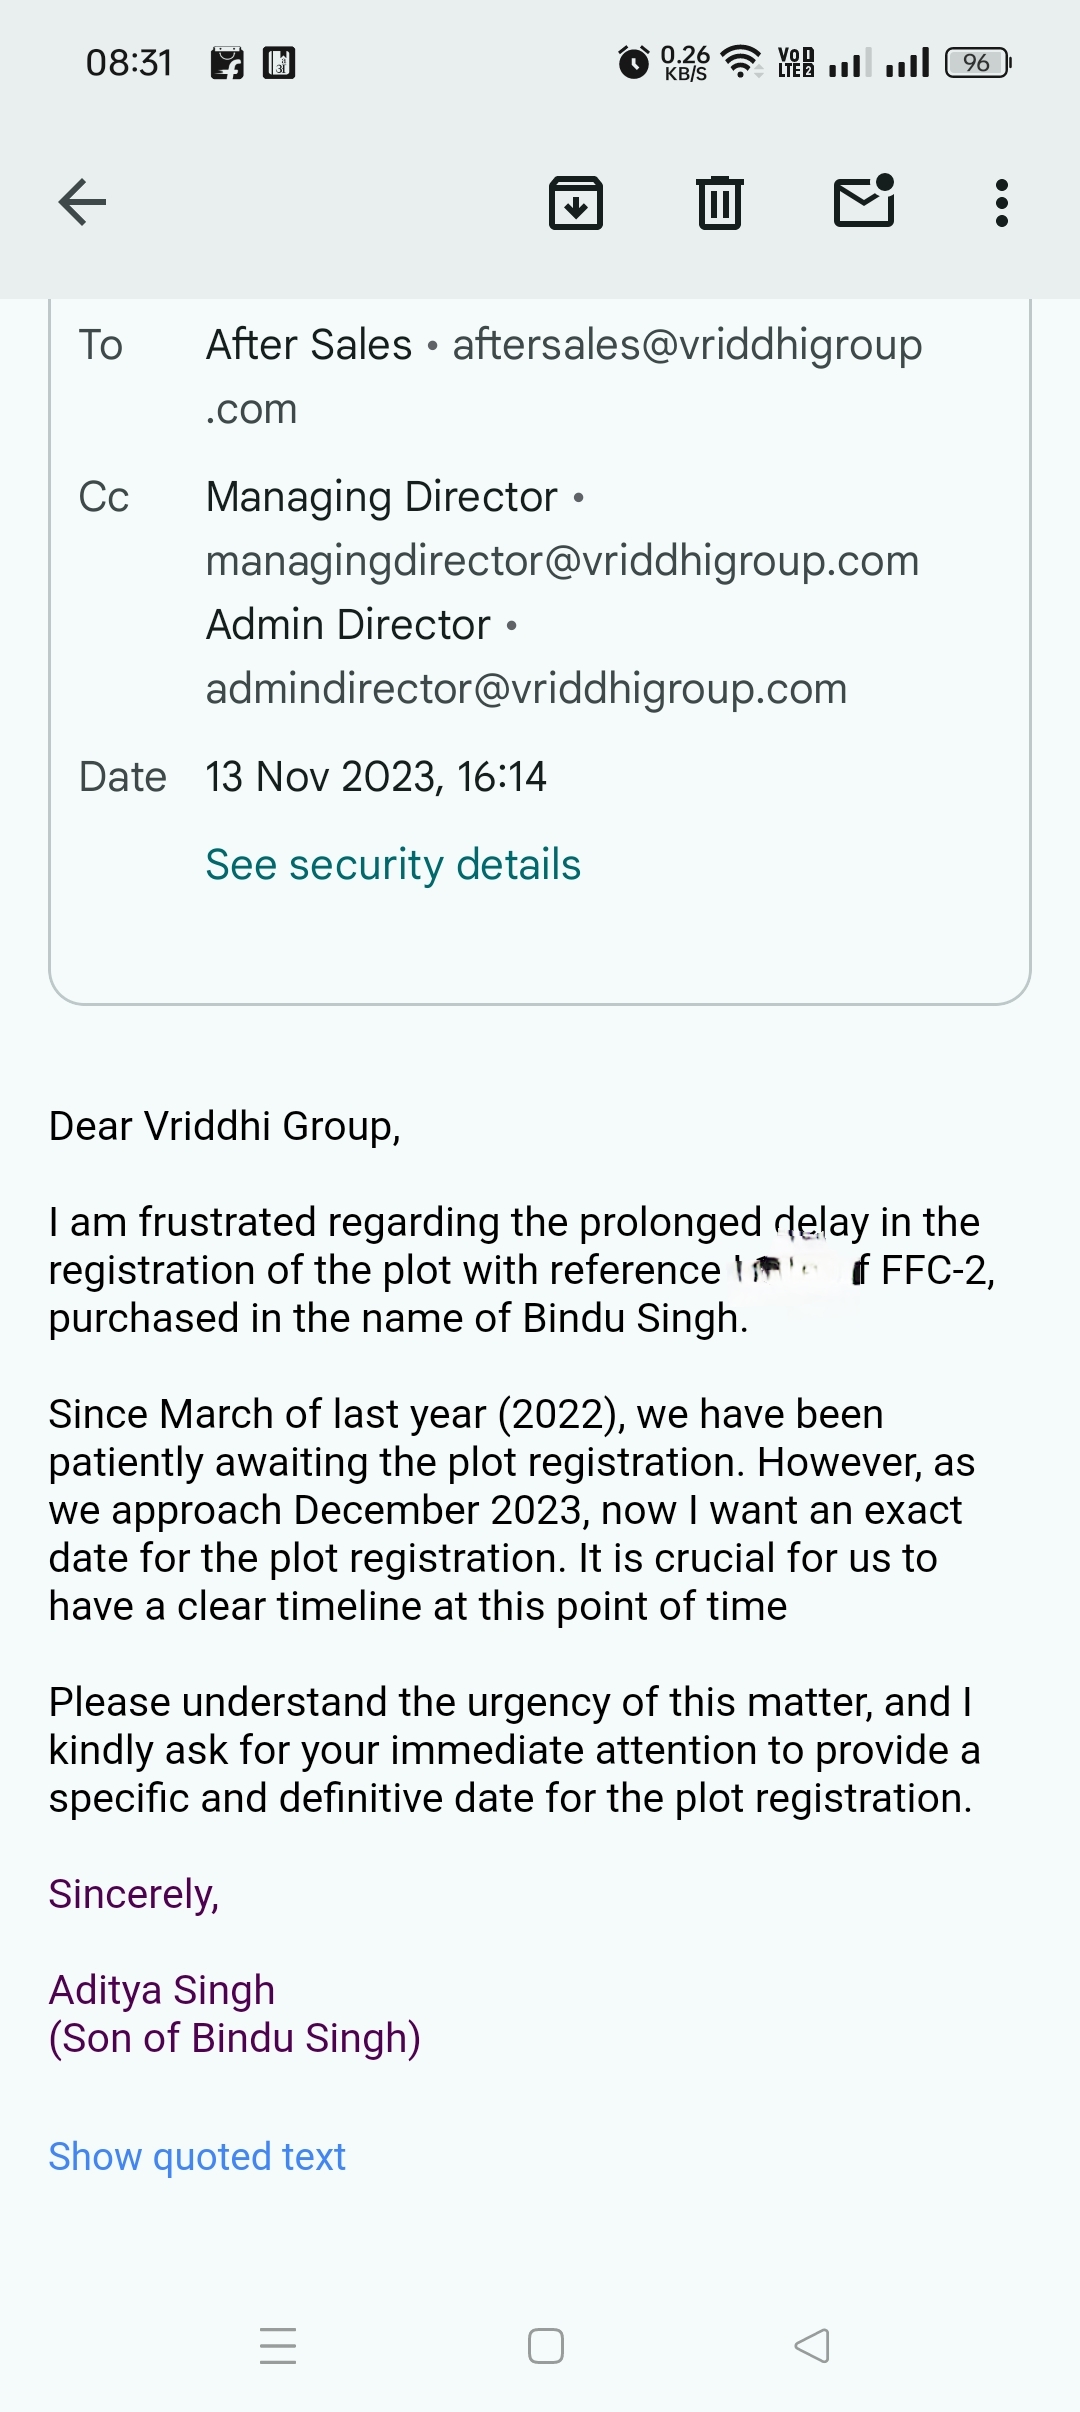Archive this email using the archive icon
The height and width of the screenshot is (2412, 1080).
(576, 203)
